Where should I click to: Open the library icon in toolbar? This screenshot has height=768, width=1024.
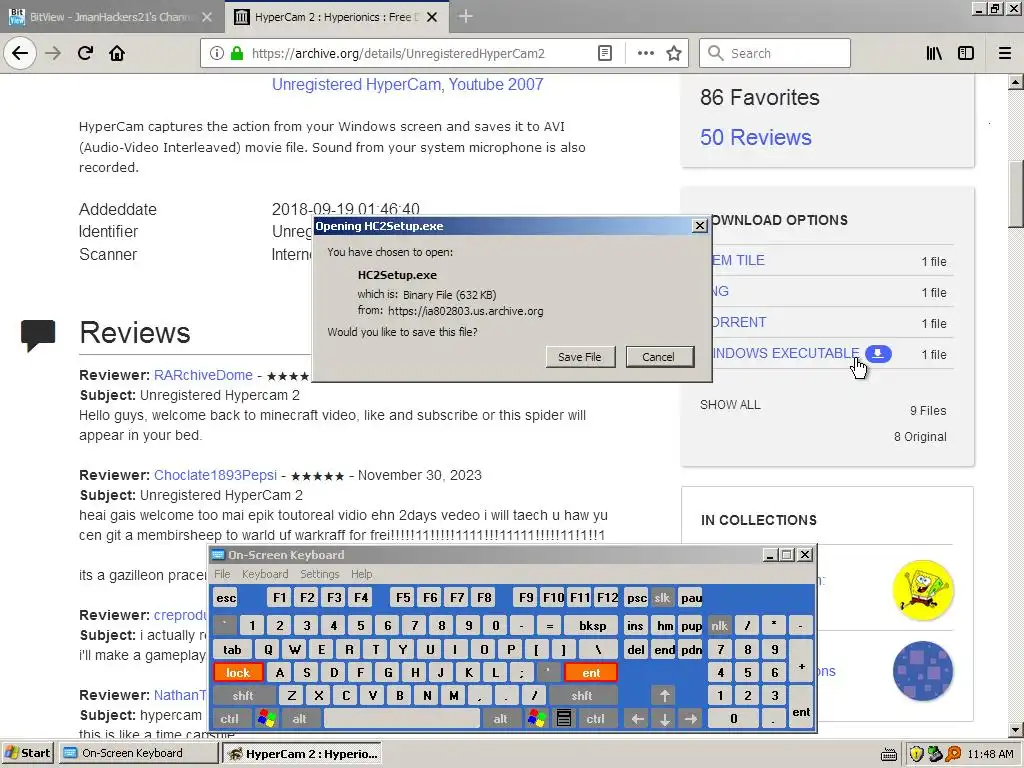934,53
